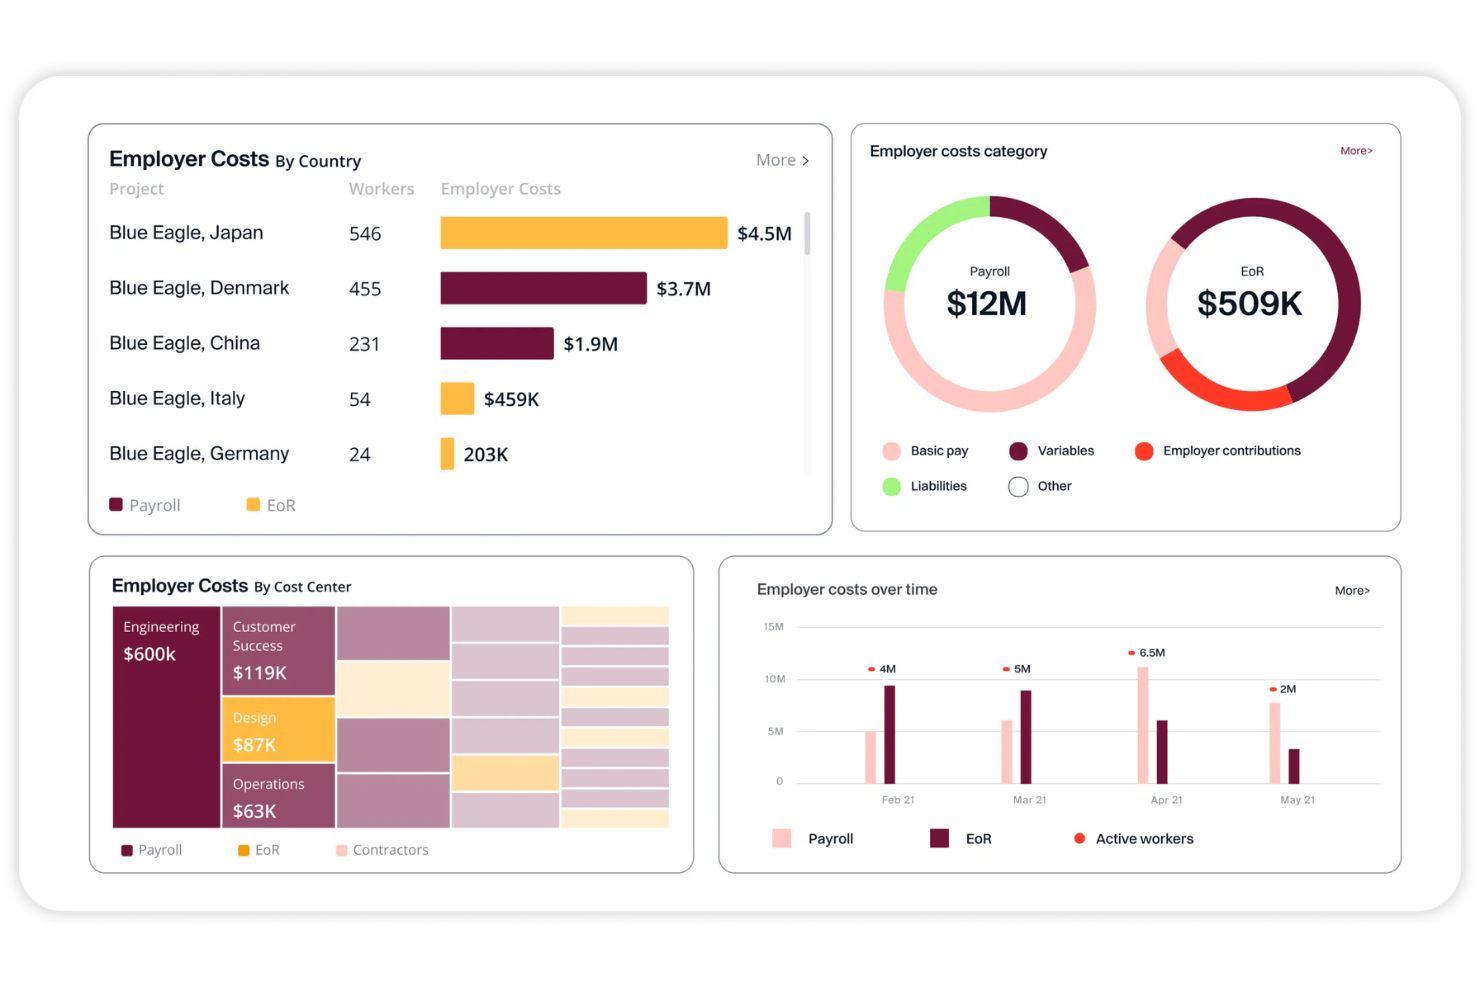Click the Payroll $12M donut chart
The image size is (1480, 987).
(990, 303)
